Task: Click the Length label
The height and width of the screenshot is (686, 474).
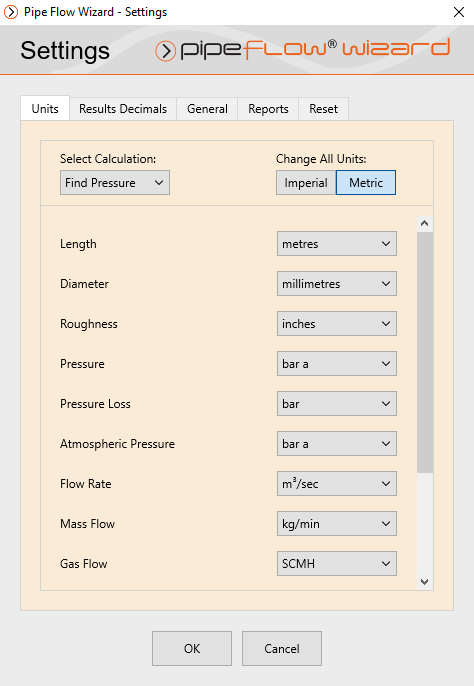Action: pyautogui.click(x=78, y=244)
